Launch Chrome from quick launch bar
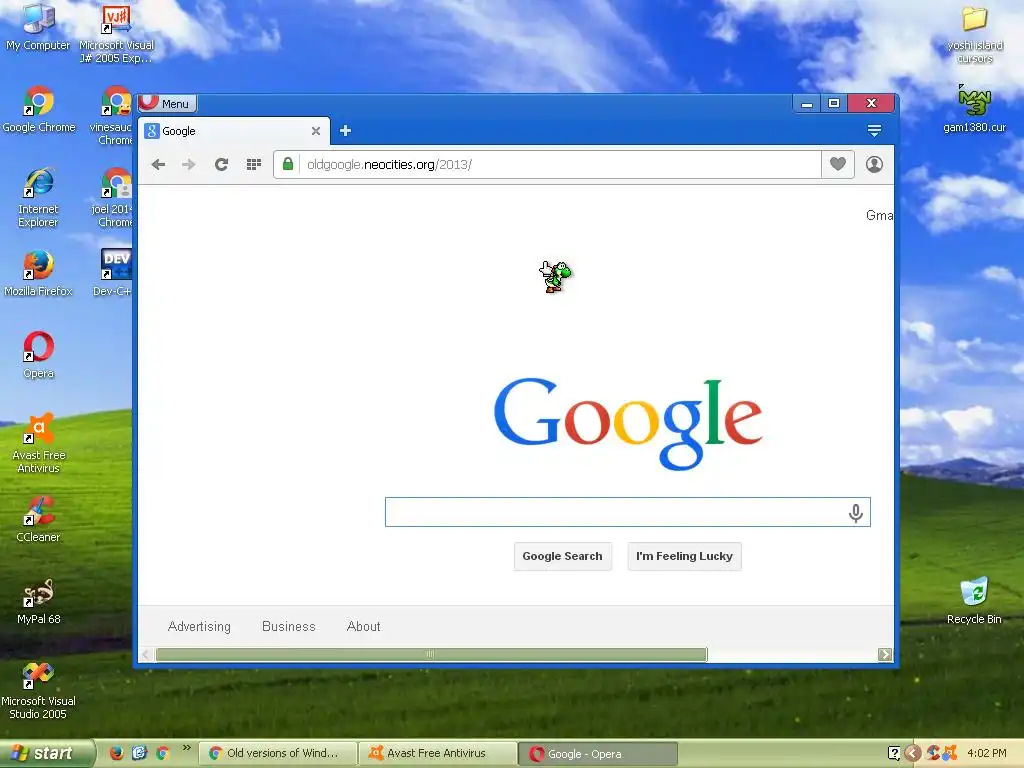Image resolution: width=1024 pixels, height=768 pixels. (x=163, y=753)
